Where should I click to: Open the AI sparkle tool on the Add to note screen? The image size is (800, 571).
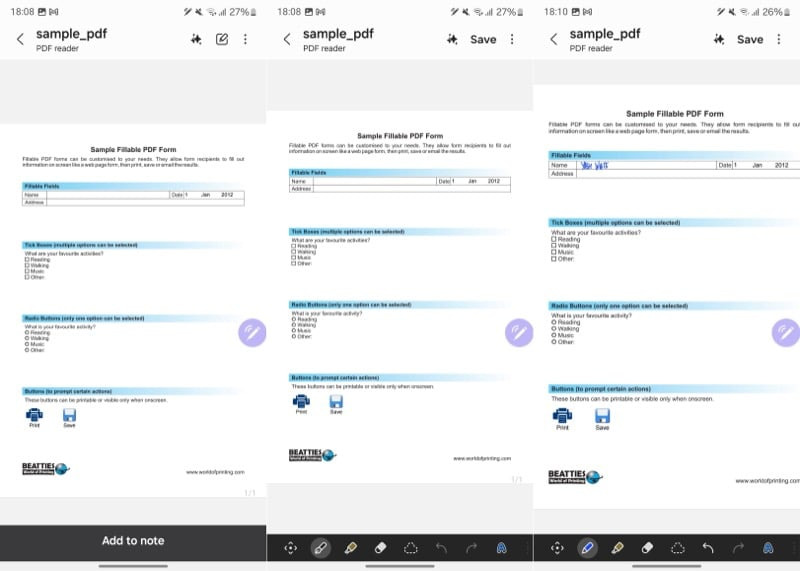(x=196, y=39)
